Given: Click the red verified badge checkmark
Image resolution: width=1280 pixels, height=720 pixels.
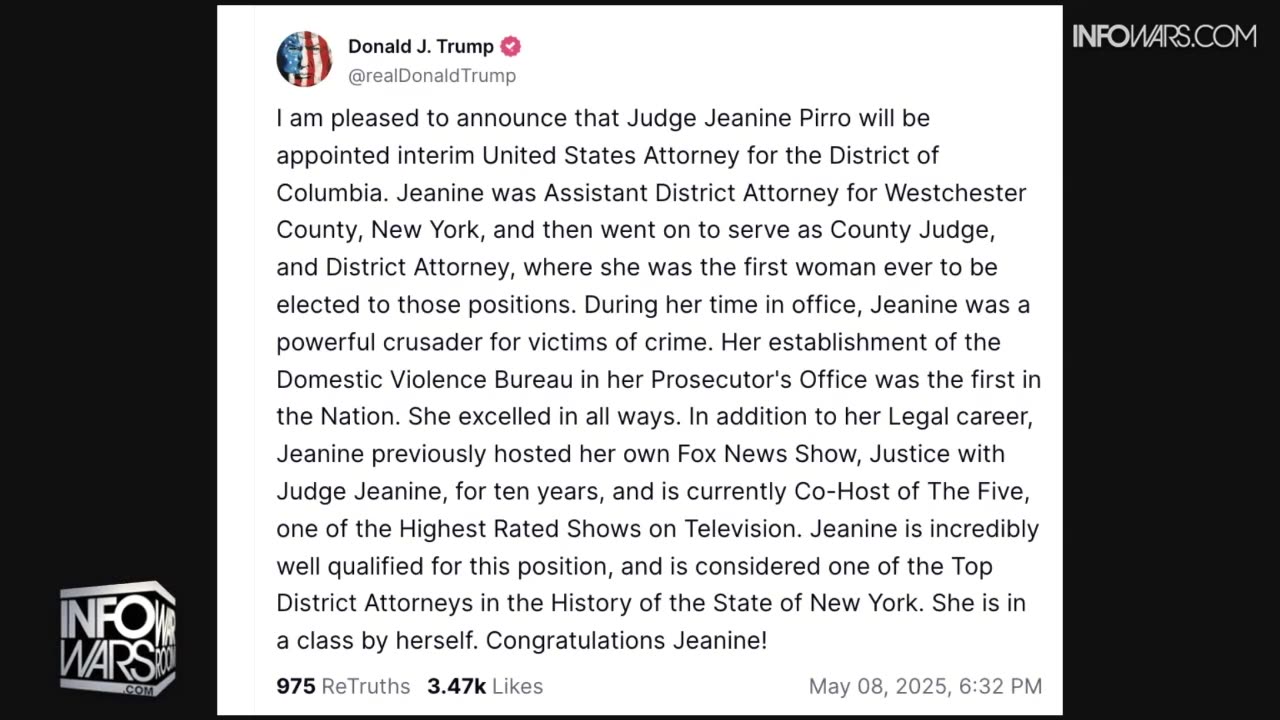Looking at the screenshot, I should point(511,46).
